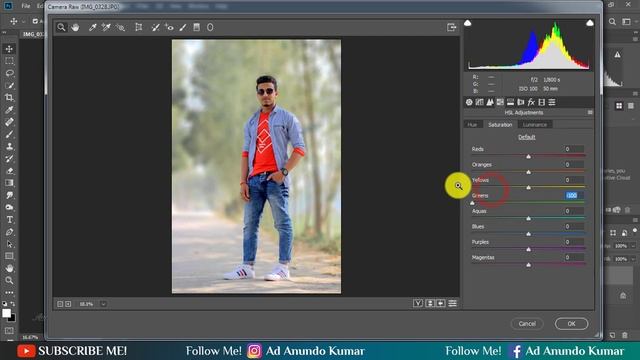Open Photoshop layer opacity 100% dropdown
Viewport: 640px width, 360px height.
click(633, 246)
